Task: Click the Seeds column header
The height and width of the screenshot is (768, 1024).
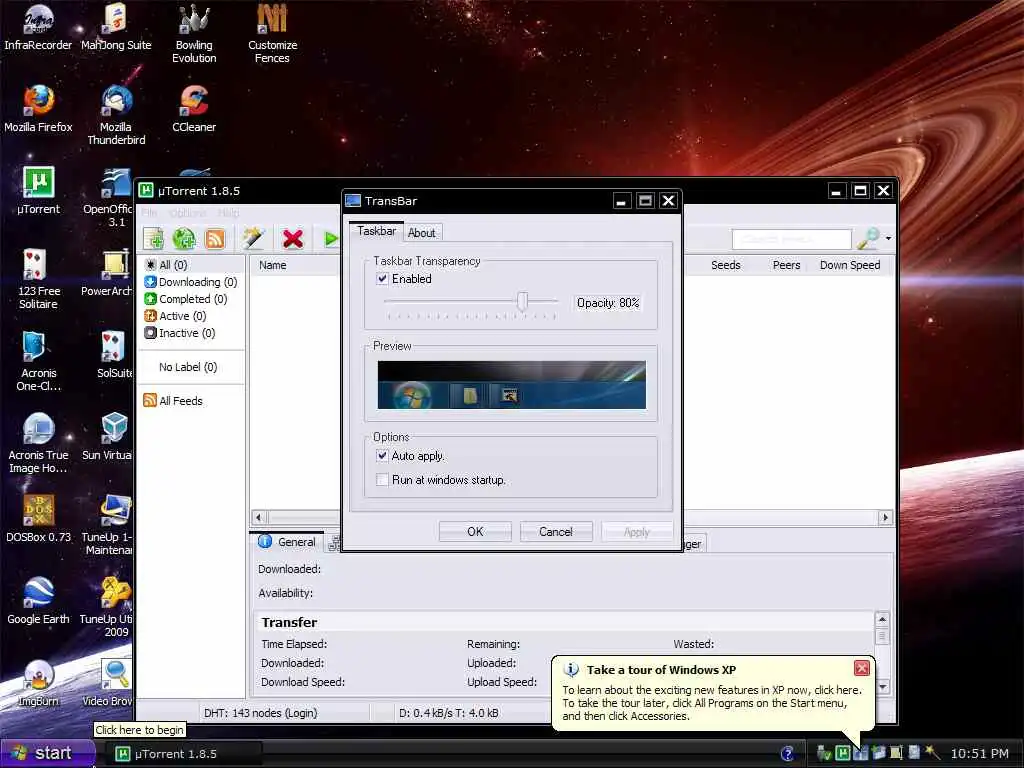Action: (x=726, y=265)
